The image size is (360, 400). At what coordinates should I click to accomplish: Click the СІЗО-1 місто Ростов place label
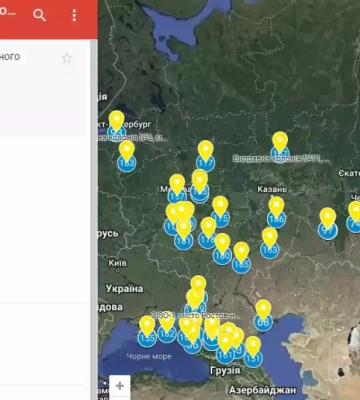click(195, 315)
